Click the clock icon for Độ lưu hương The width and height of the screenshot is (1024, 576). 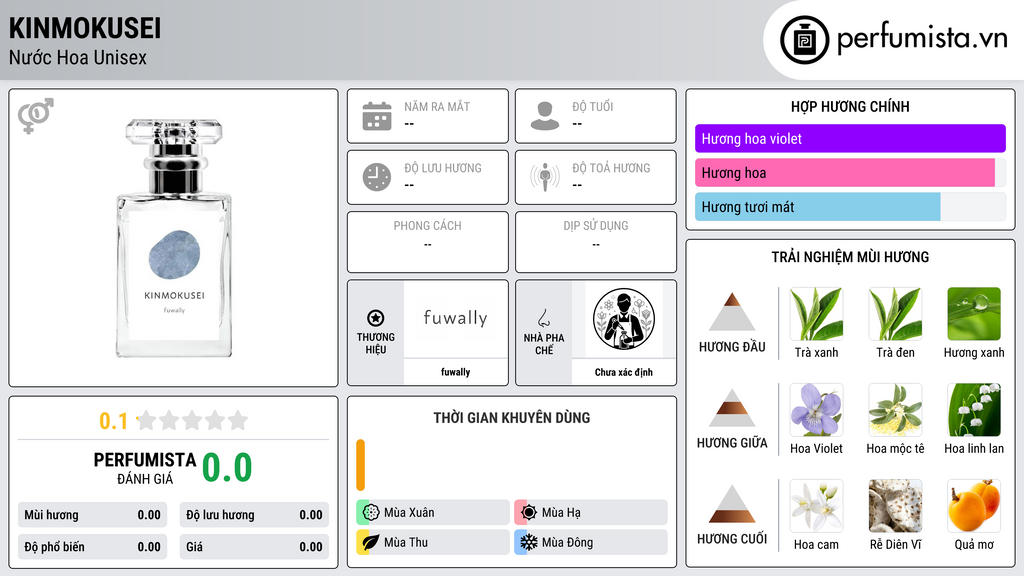pos(377,177)
